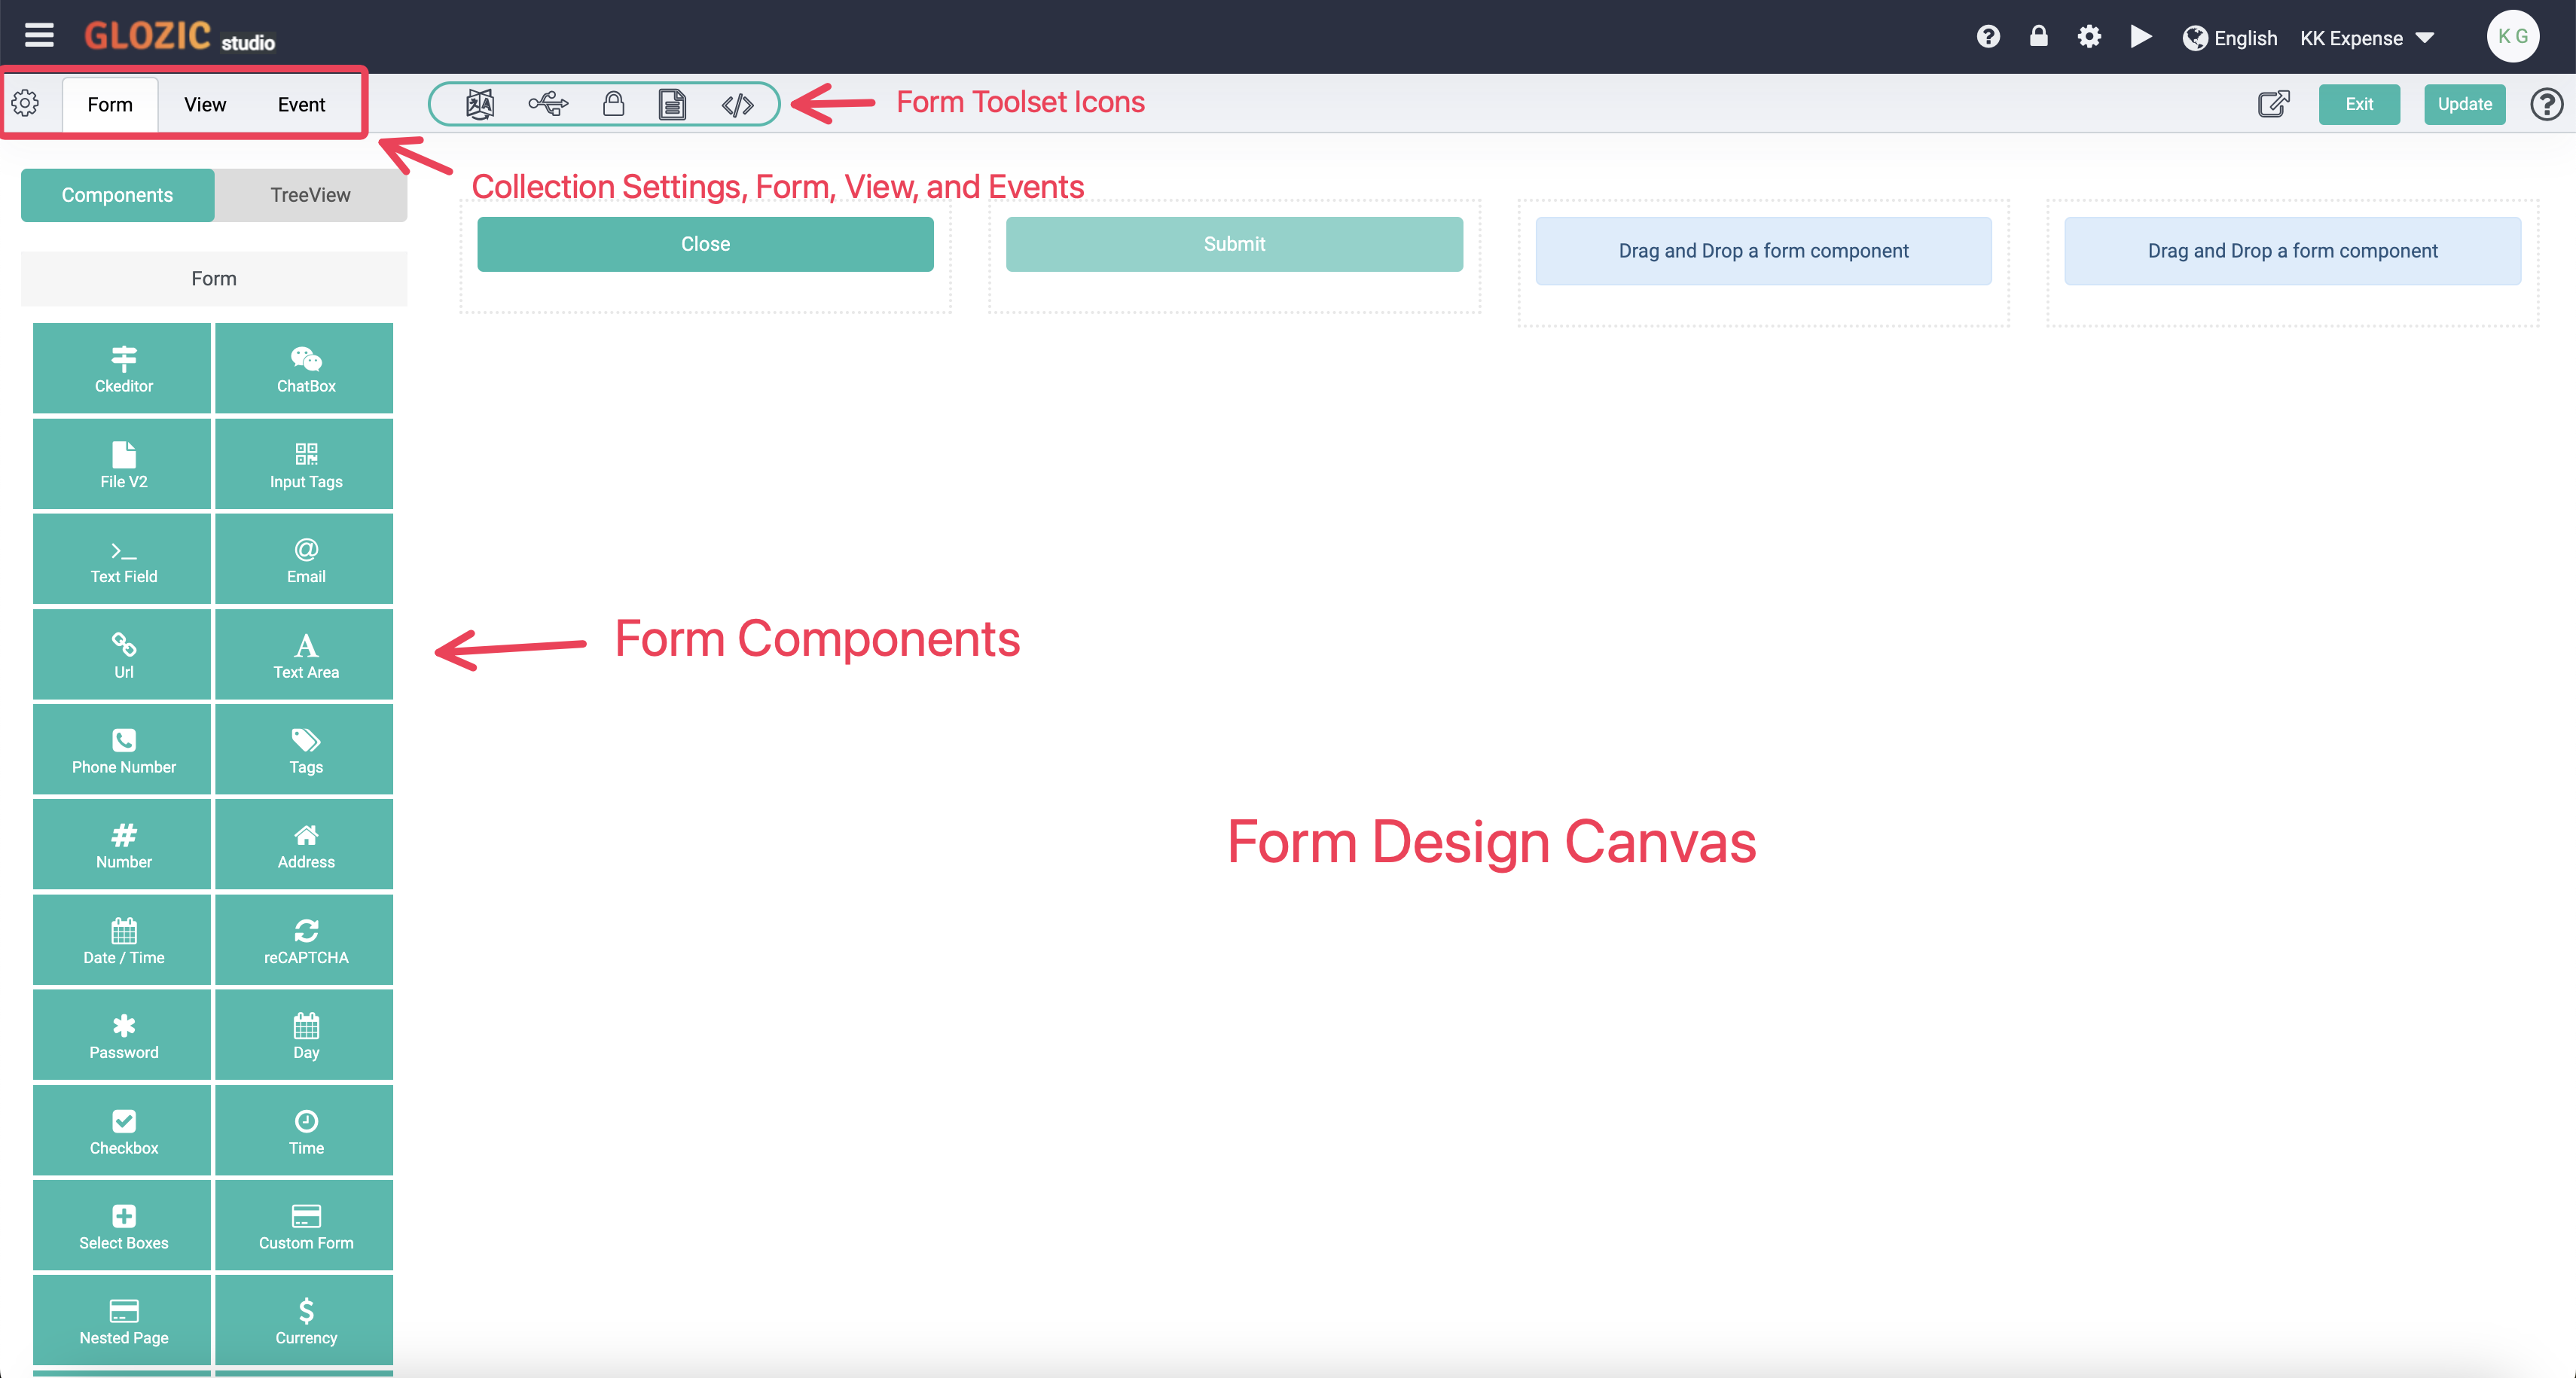This screenshot has height=1378, width=2576.
Task: Open collection settings gear icon
Action: pos(25,103)
